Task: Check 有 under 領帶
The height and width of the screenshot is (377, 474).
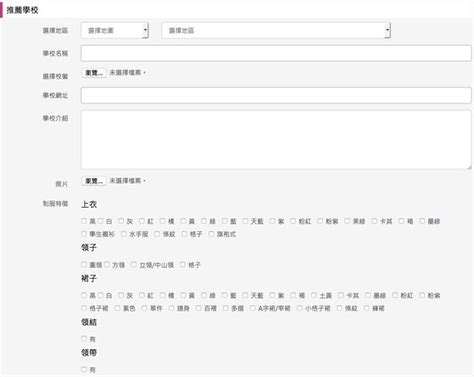Action: tap(84, 369)
